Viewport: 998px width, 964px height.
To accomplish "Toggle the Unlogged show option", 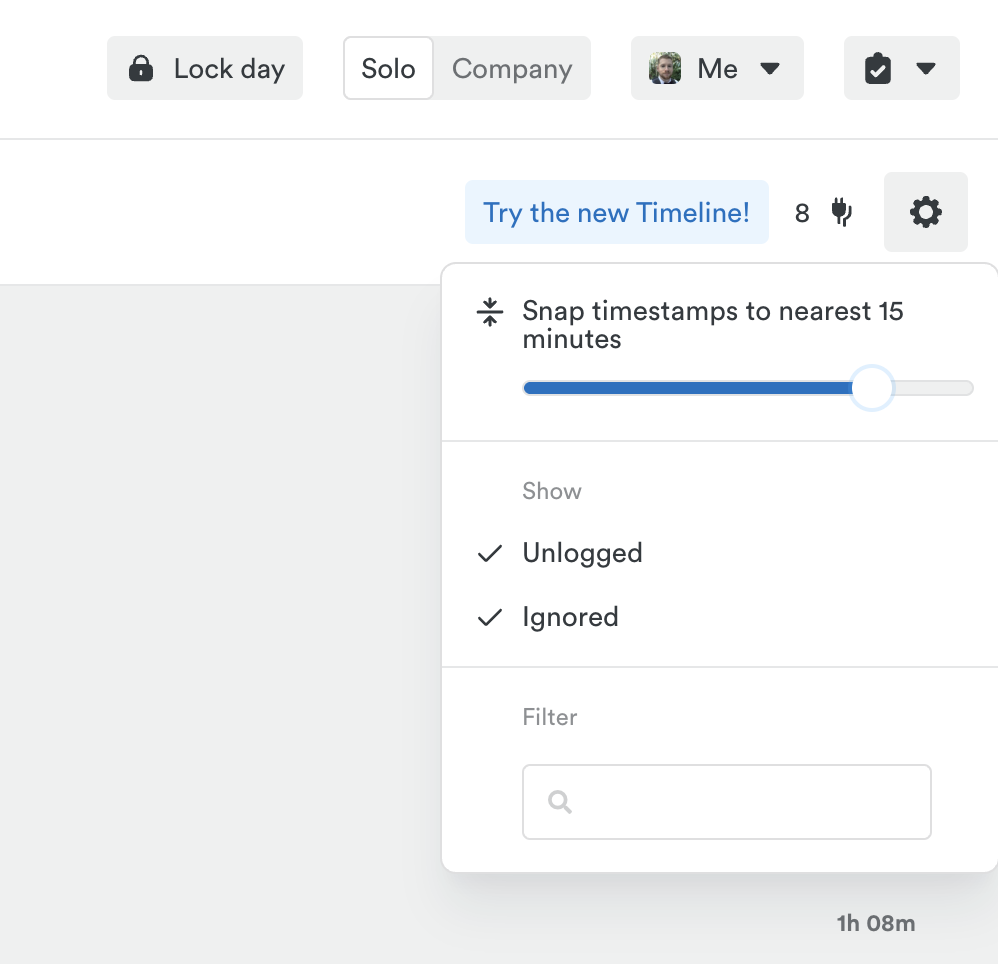I will [582, 553].
